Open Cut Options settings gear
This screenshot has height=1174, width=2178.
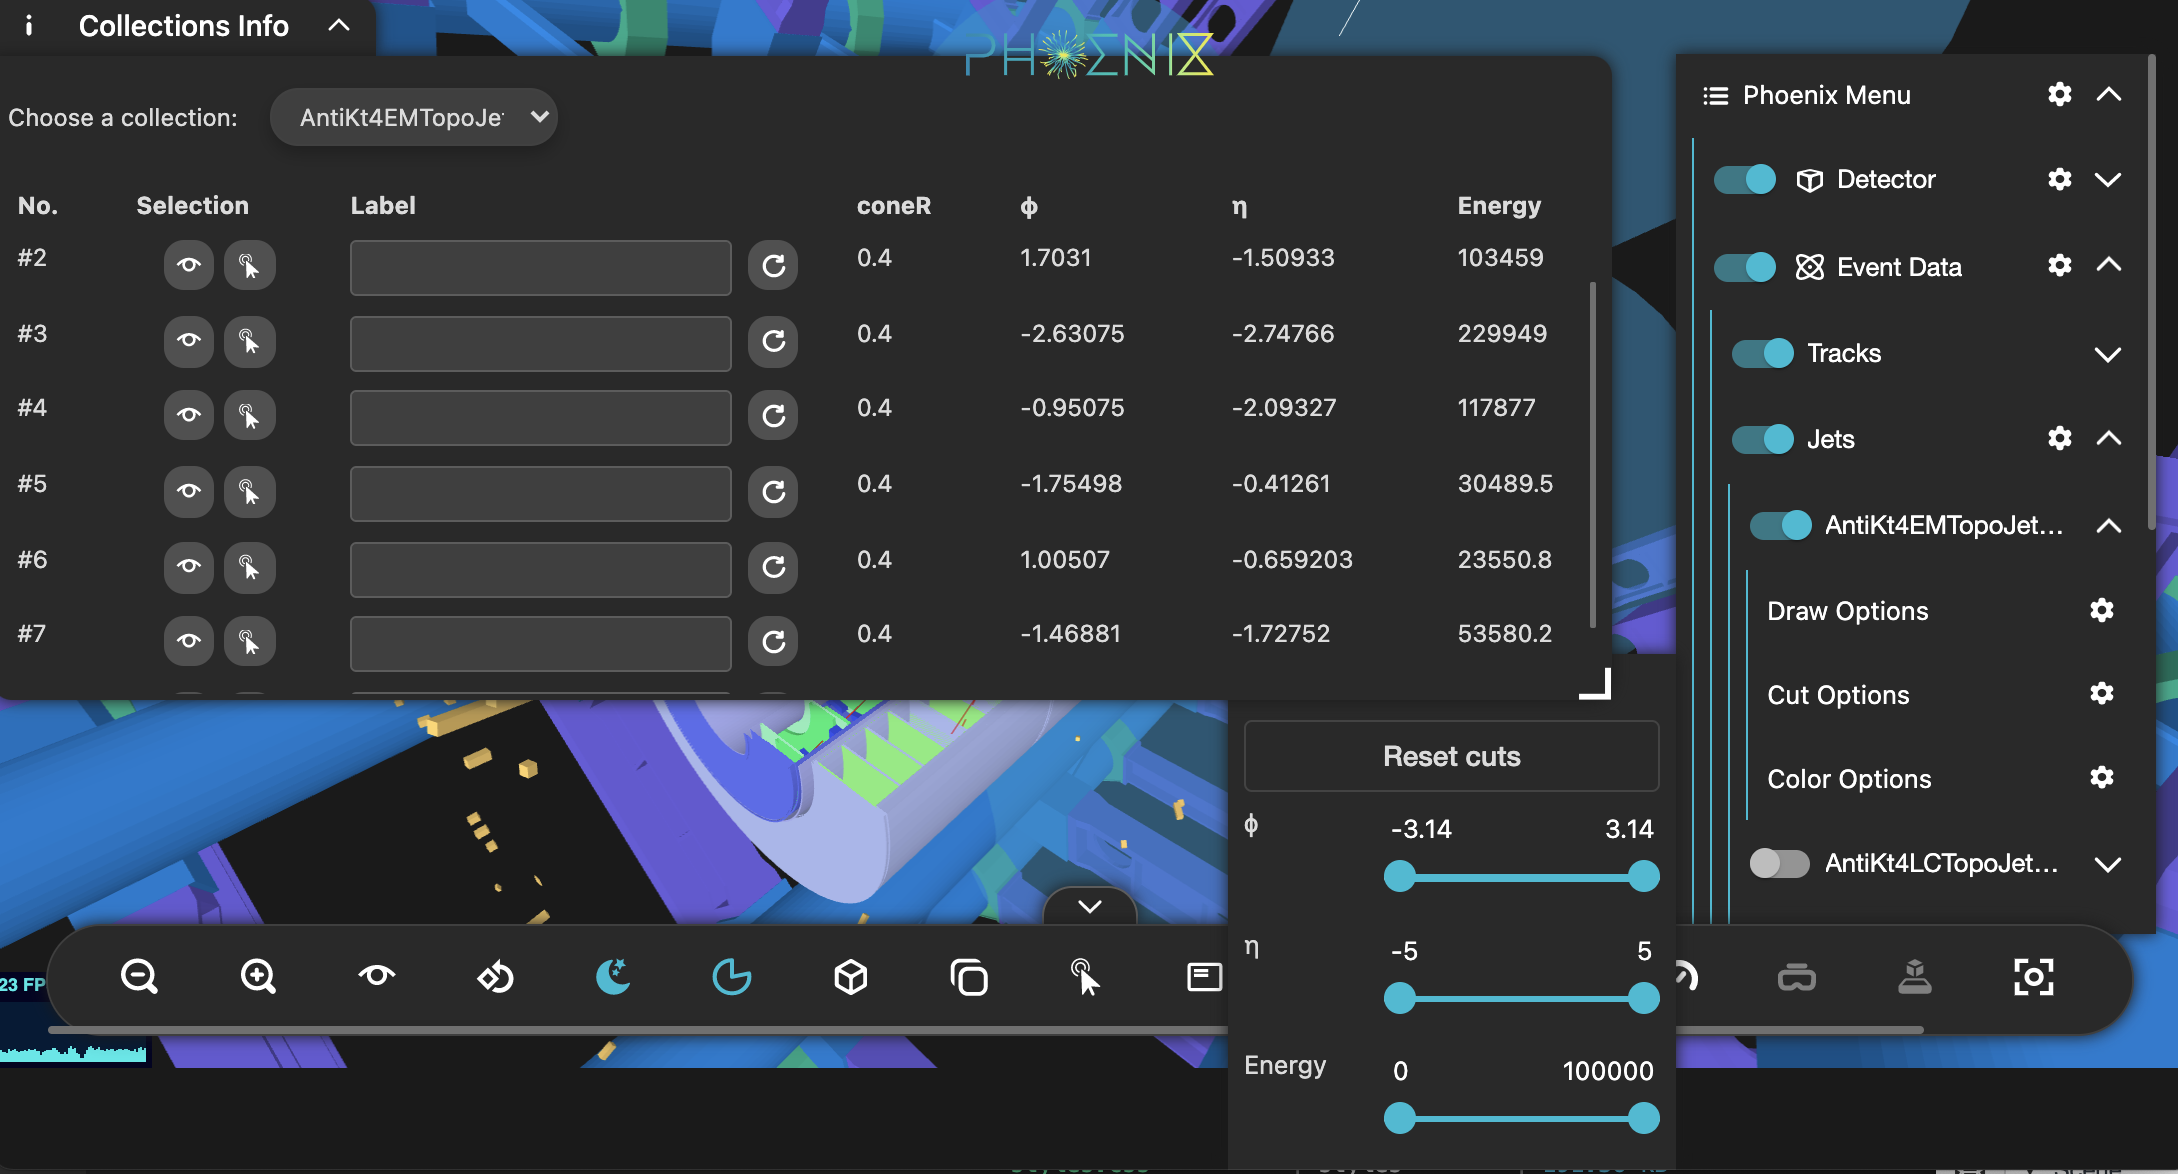click(2103, 694)
